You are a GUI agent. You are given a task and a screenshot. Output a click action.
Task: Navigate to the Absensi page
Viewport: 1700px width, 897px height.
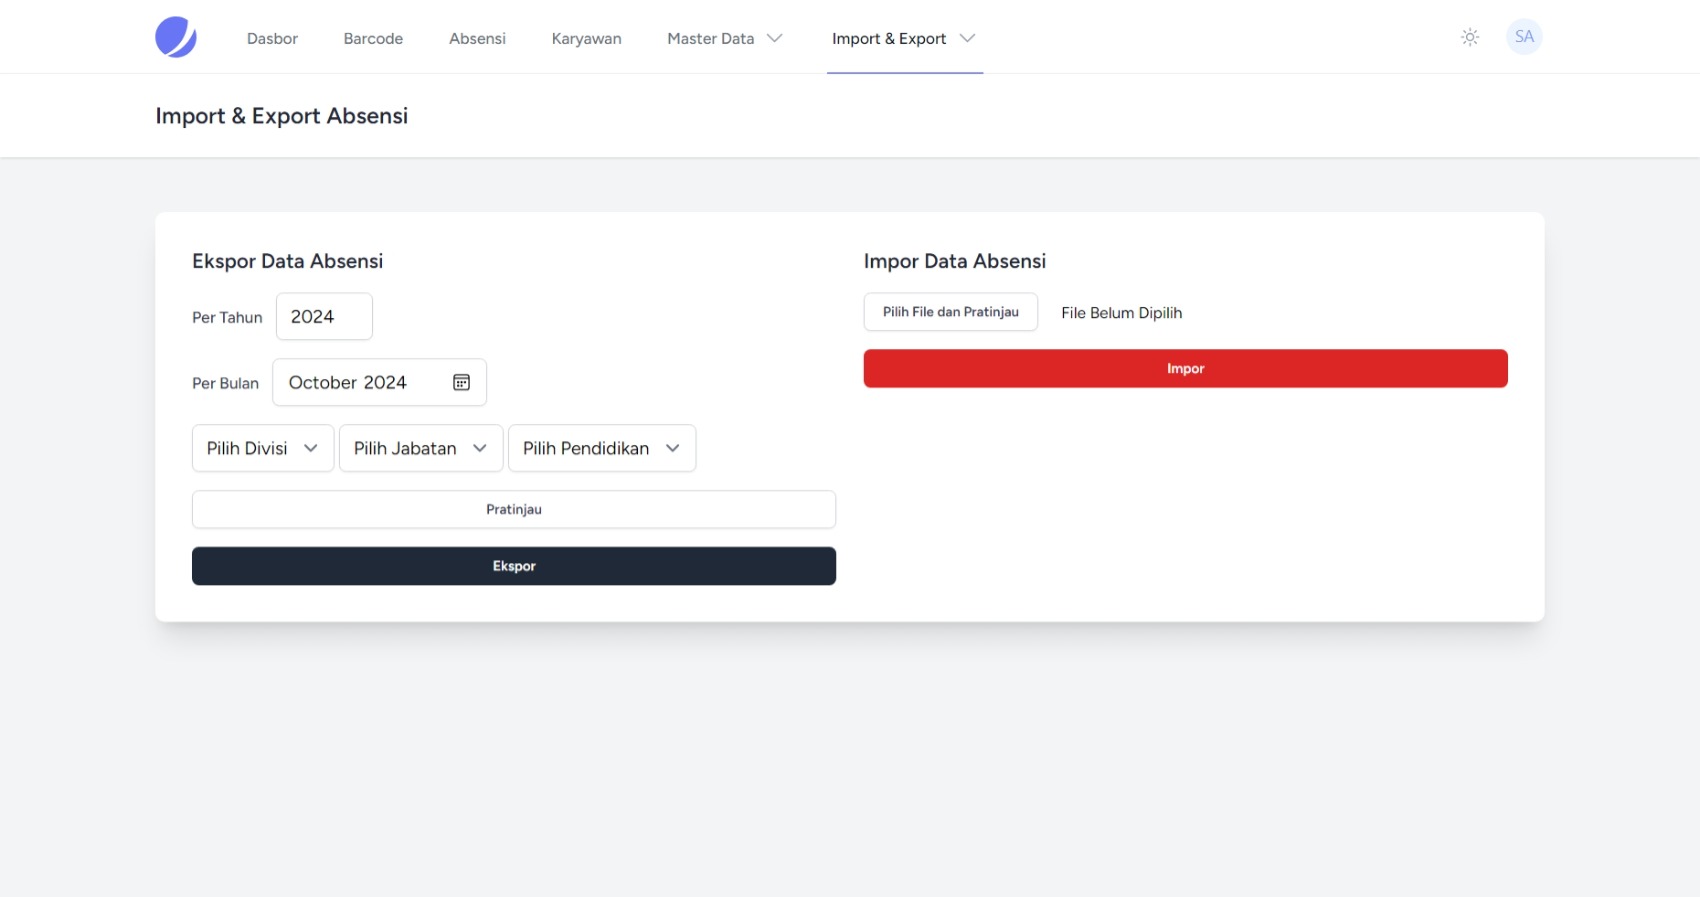click(x=477, y=38)
